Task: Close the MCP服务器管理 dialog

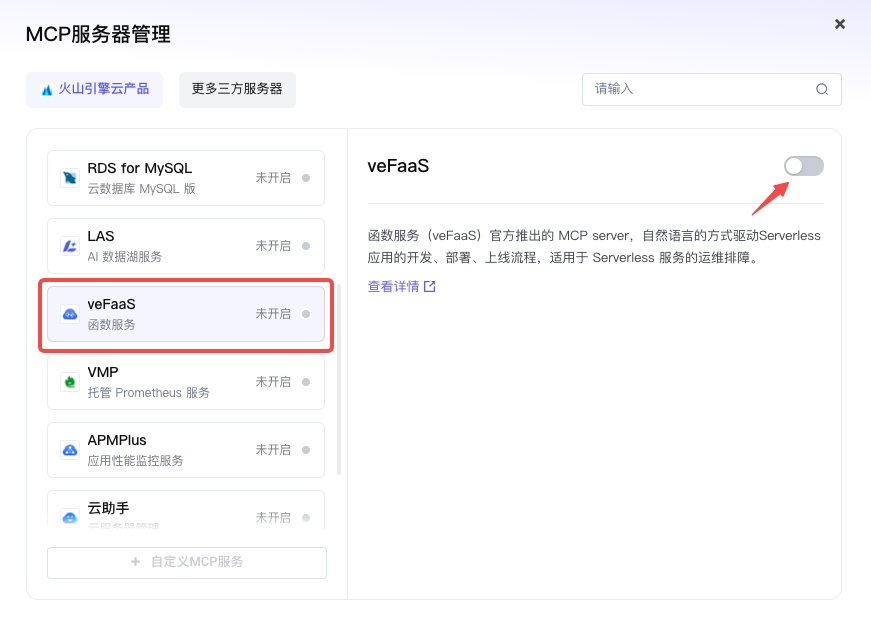Action: coord(840,24)
